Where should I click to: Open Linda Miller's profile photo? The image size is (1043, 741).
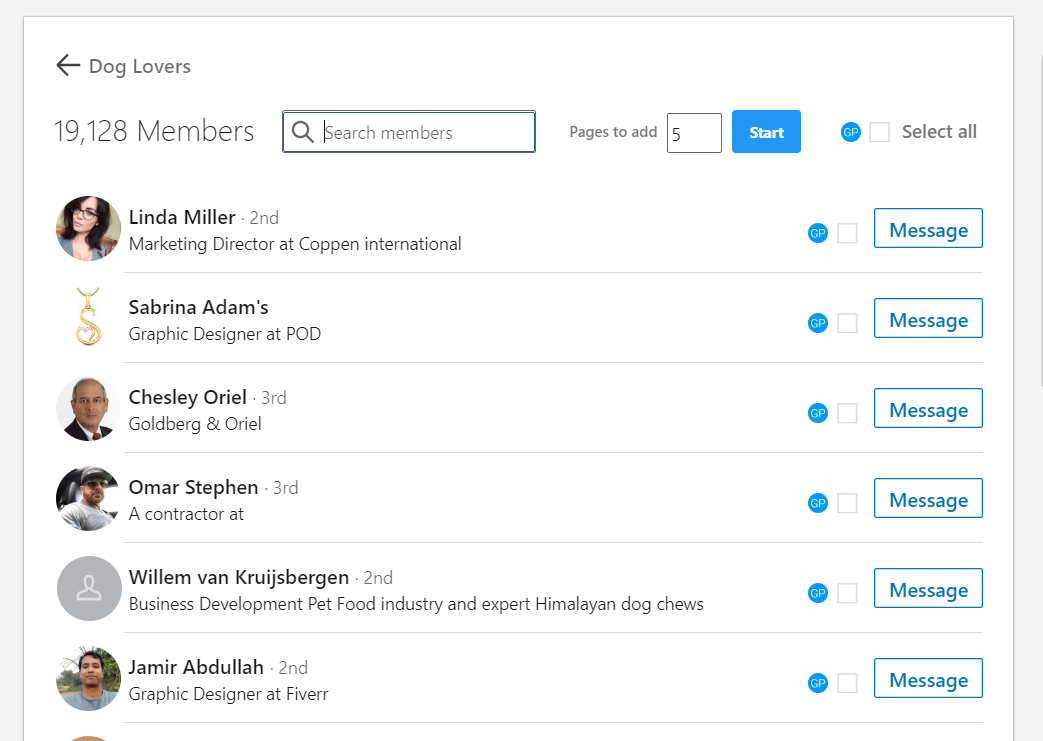point(88,228)
